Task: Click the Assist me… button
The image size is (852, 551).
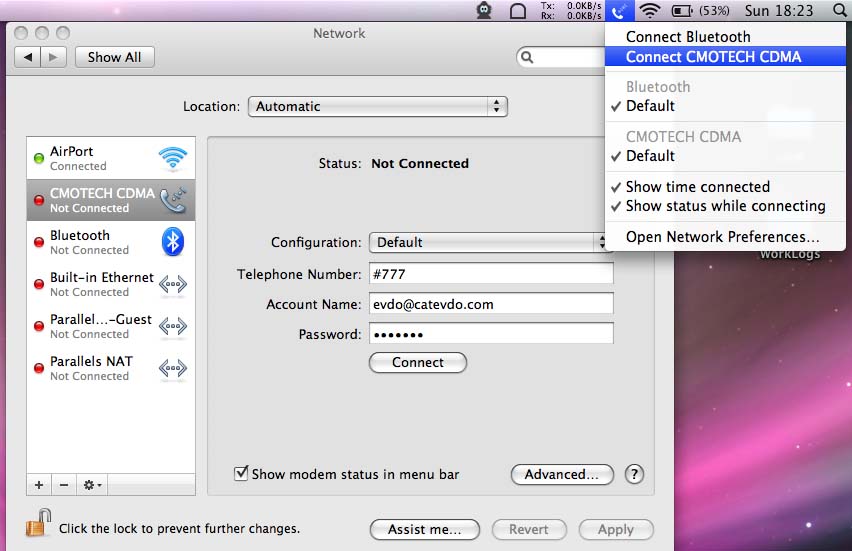Action: point(425,529)
